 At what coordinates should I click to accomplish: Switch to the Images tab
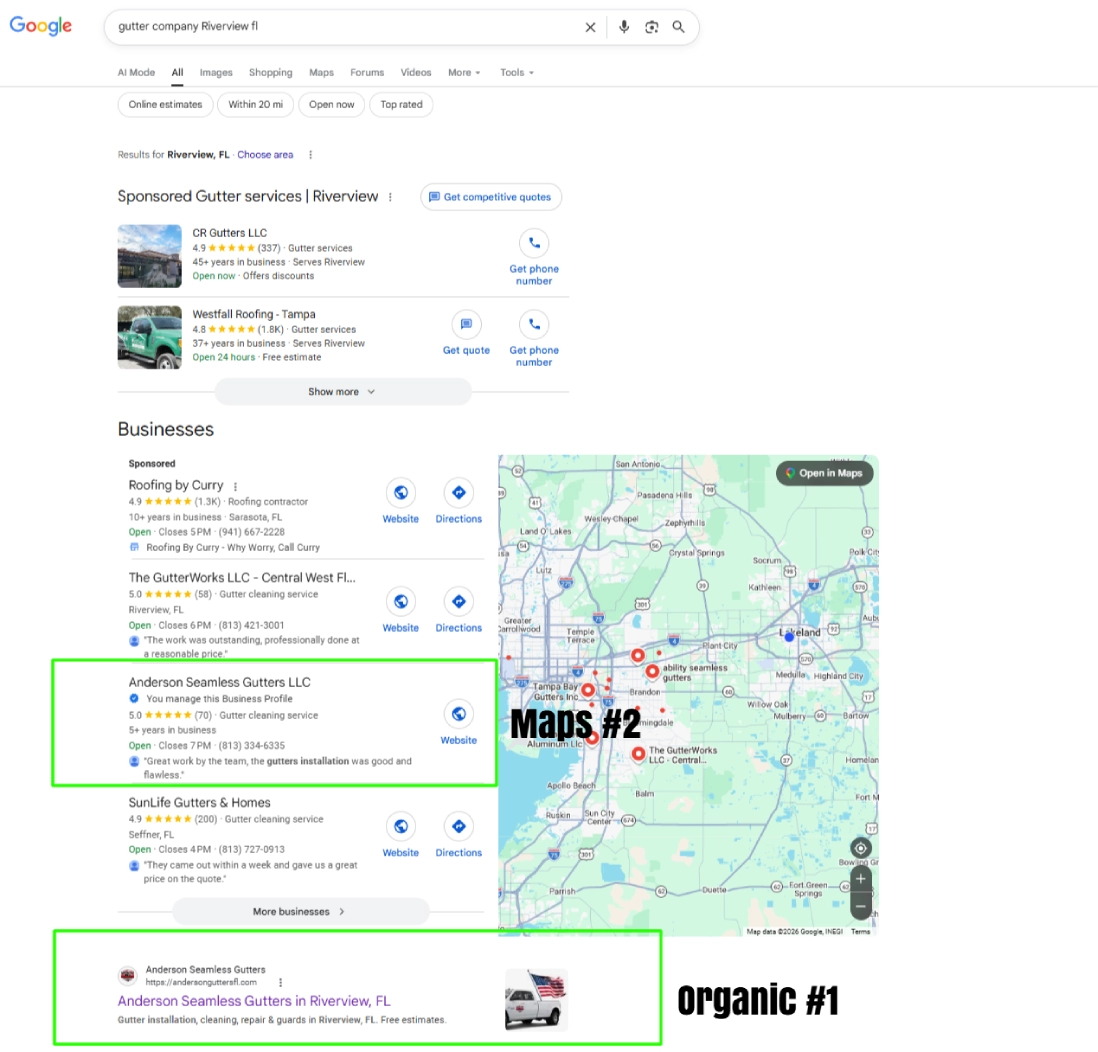pyautogui.click(x=216, y=72)
